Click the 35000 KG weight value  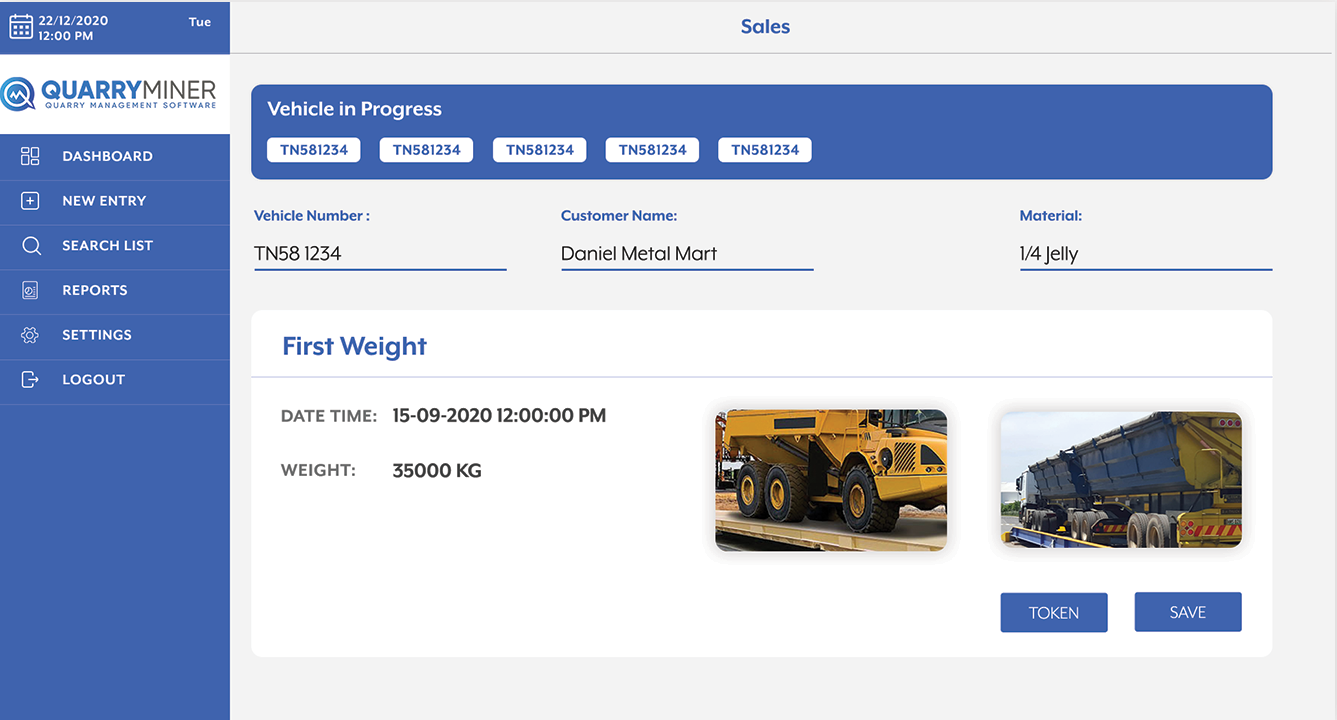pyautogui.click(x=437, y=471)
